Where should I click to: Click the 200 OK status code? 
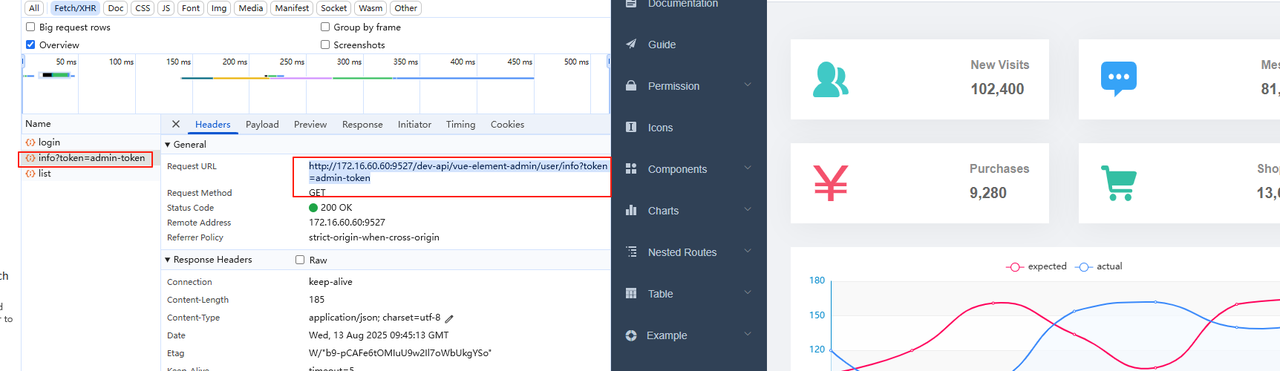coord(337,208)
